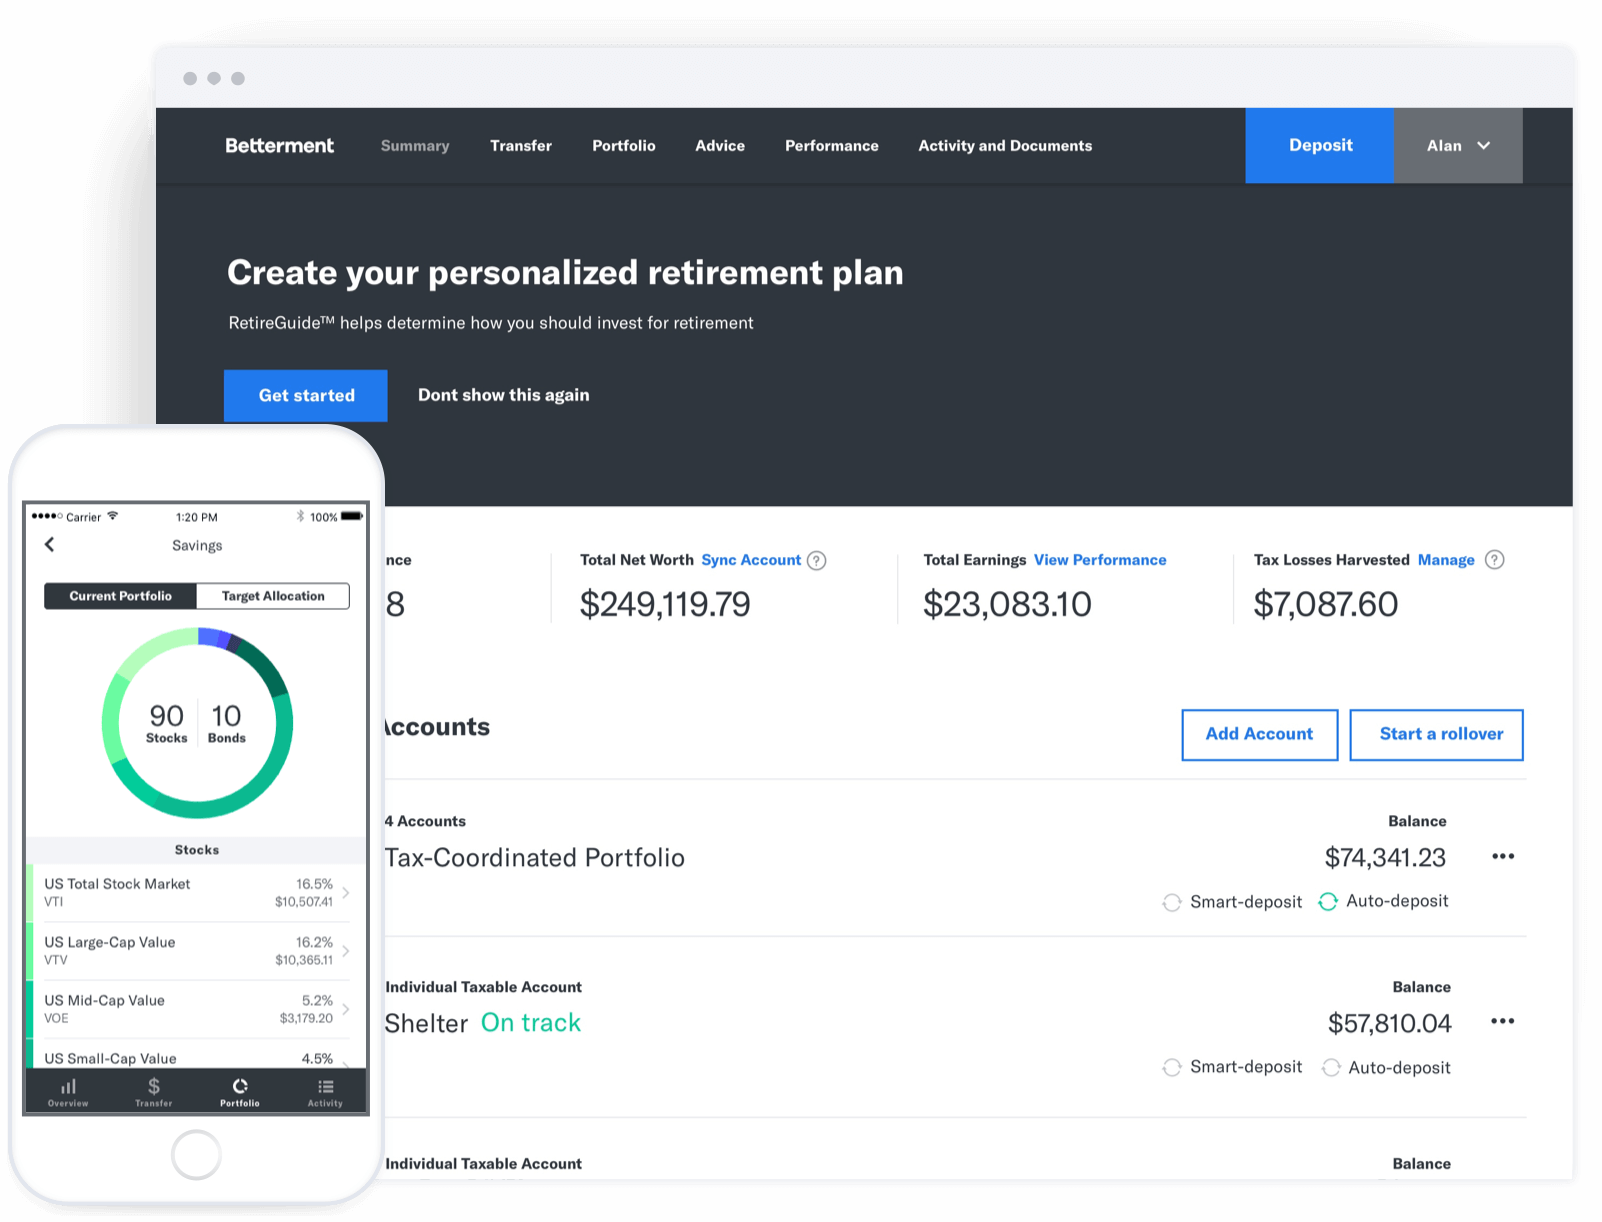Image resolution: width=1602 pixels, height=1222 pixels.
Task: Open the Overview tab in mobile app
Action: click(x=68, y=1091)
